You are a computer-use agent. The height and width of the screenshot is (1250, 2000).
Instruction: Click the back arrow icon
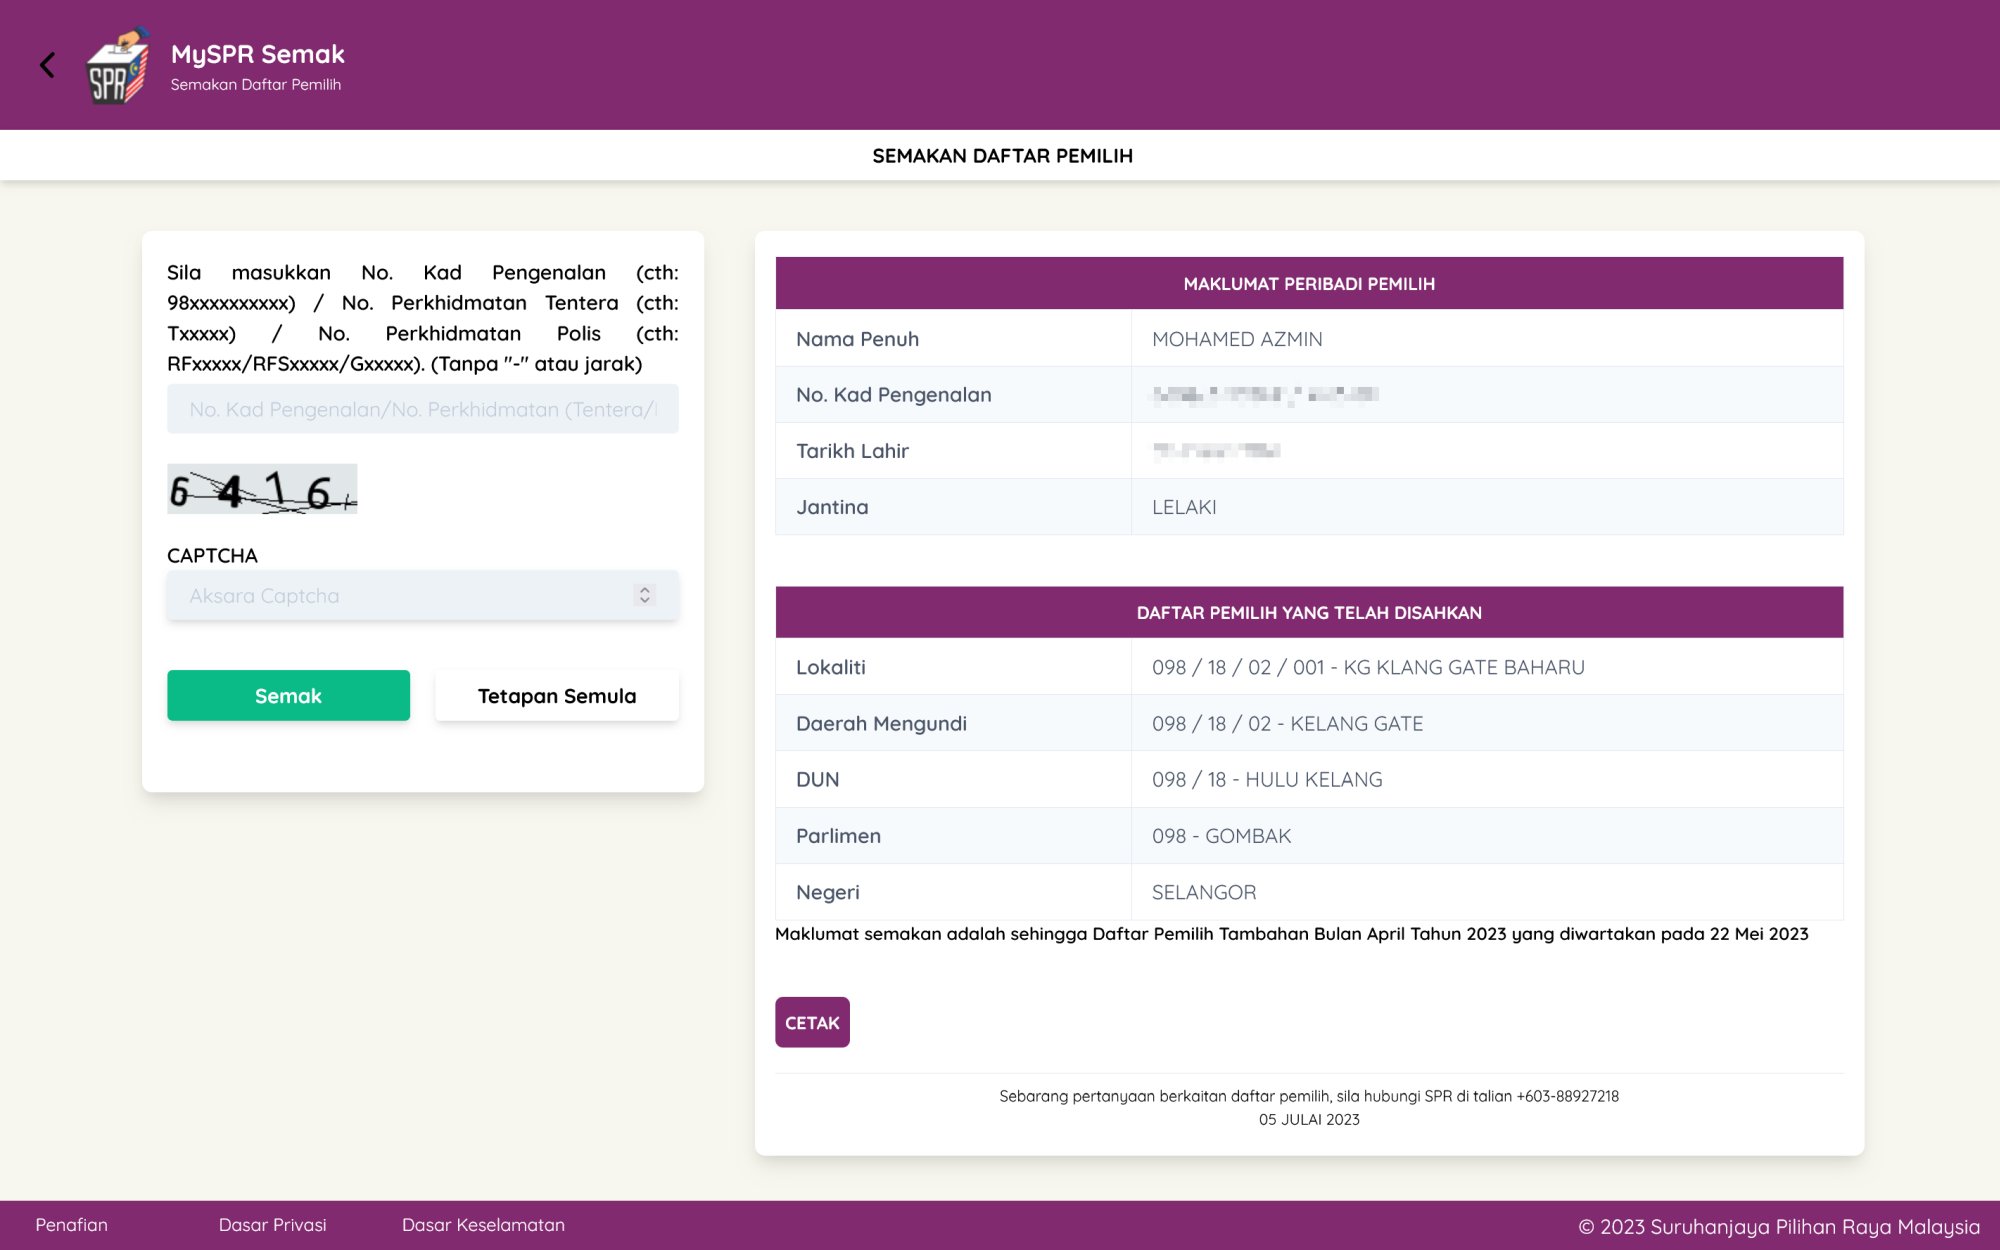click(47, 65)
